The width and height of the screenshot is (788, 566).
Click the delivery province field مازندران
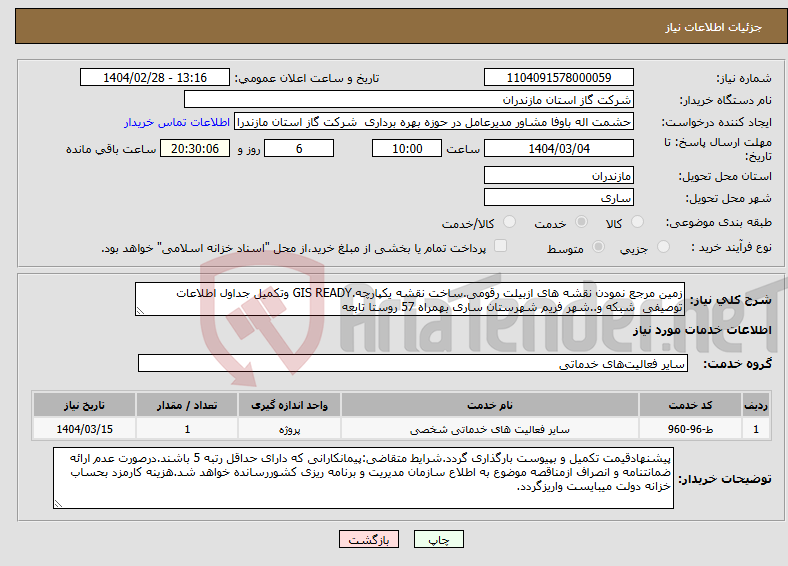558,175
